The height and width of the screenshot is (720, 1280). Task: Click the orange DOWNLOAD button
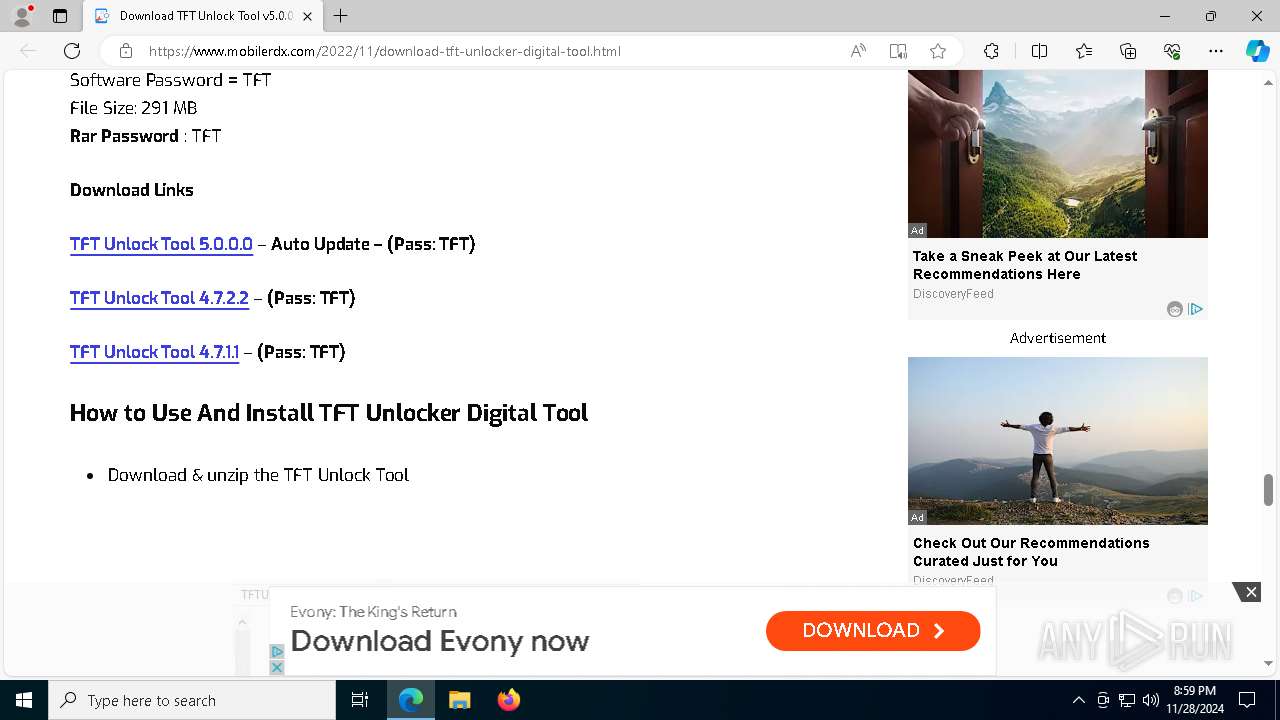(x=873, y=631)
